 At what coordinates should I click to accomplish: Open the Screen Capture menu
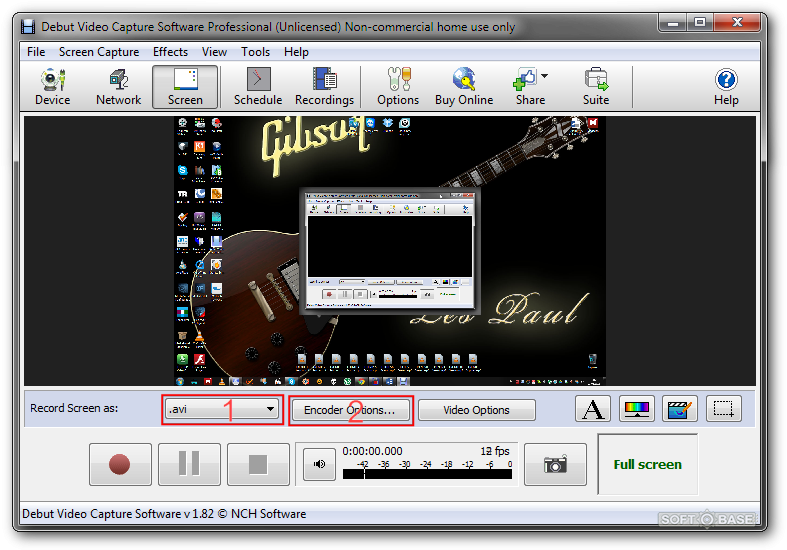99,52
